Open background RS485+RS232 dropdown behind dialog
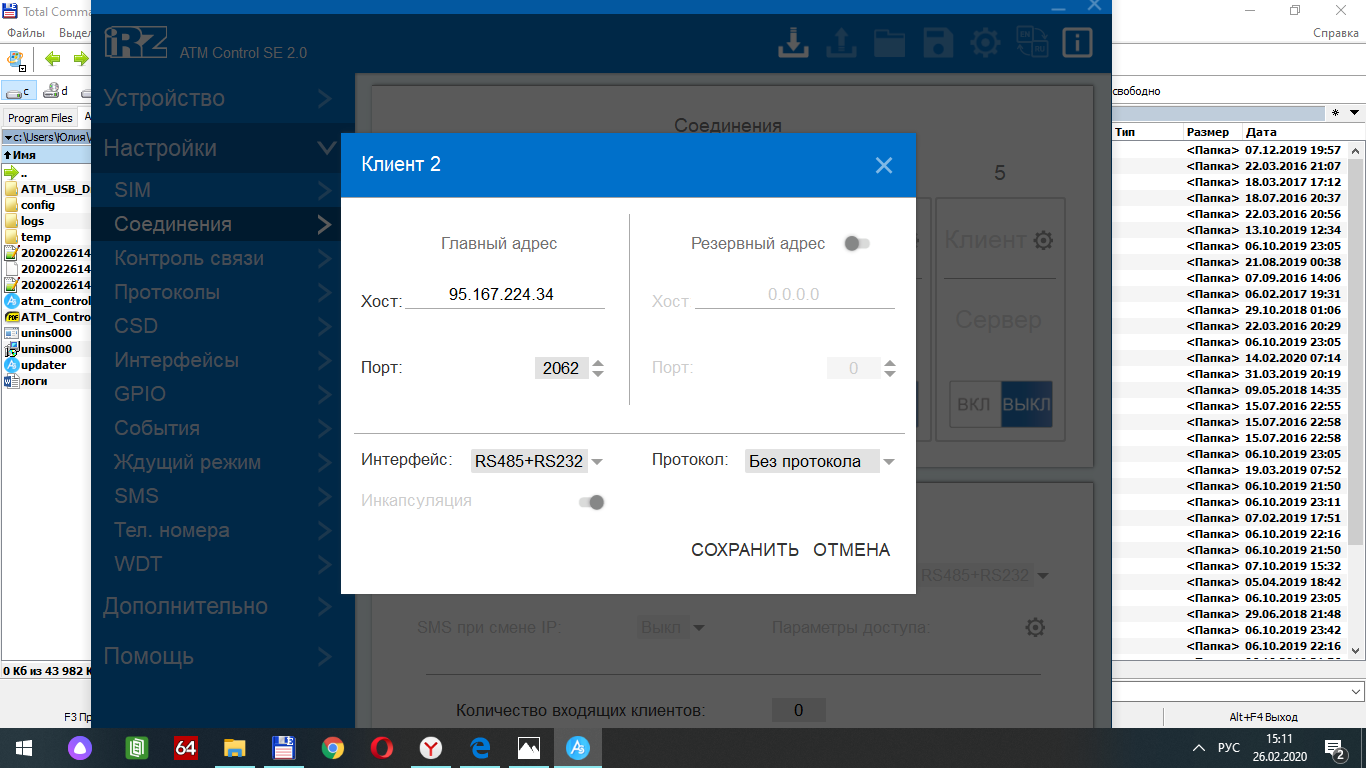The height and width of the screenshot is (768, 1366). pos(984,575)
